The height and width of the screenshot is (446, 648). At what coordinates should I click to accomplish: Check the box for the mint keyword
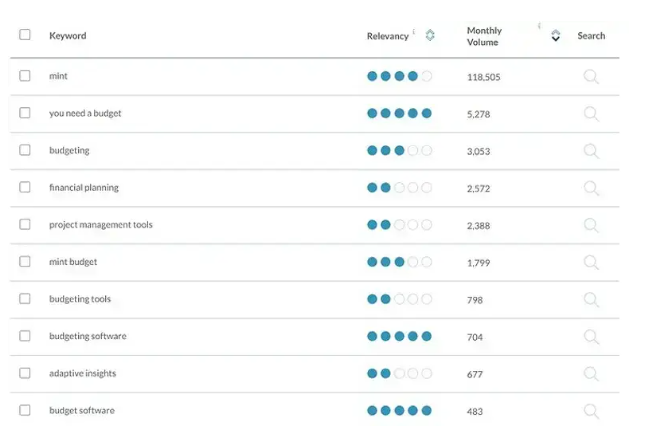[25, 76]
